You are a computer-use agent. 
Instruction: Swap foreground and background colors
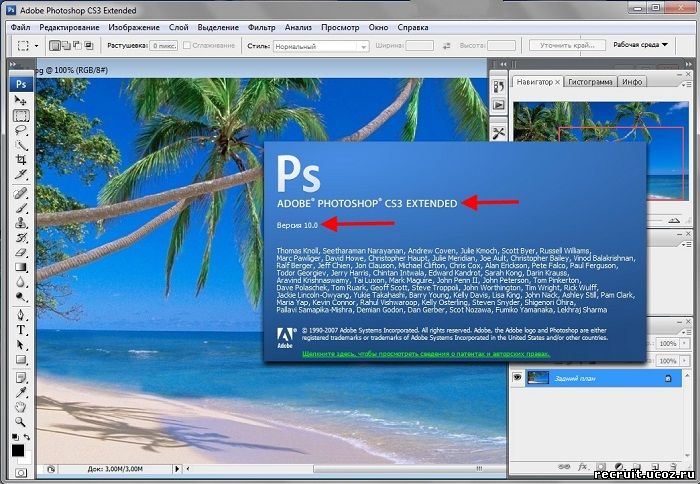tap(27, 437)
